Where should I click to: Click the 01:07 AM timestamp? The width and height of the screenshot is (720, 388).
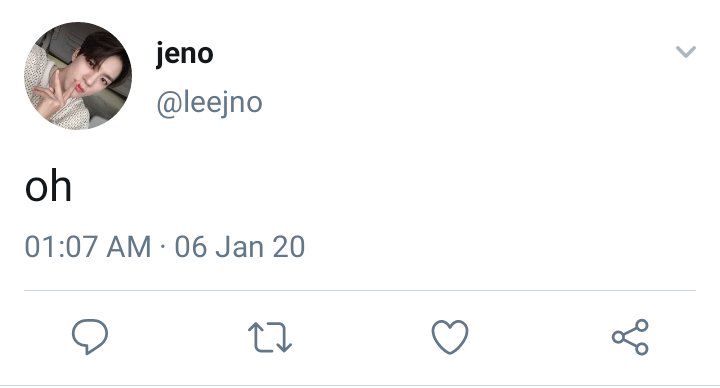pyautogui.click(x=88, y=247)
